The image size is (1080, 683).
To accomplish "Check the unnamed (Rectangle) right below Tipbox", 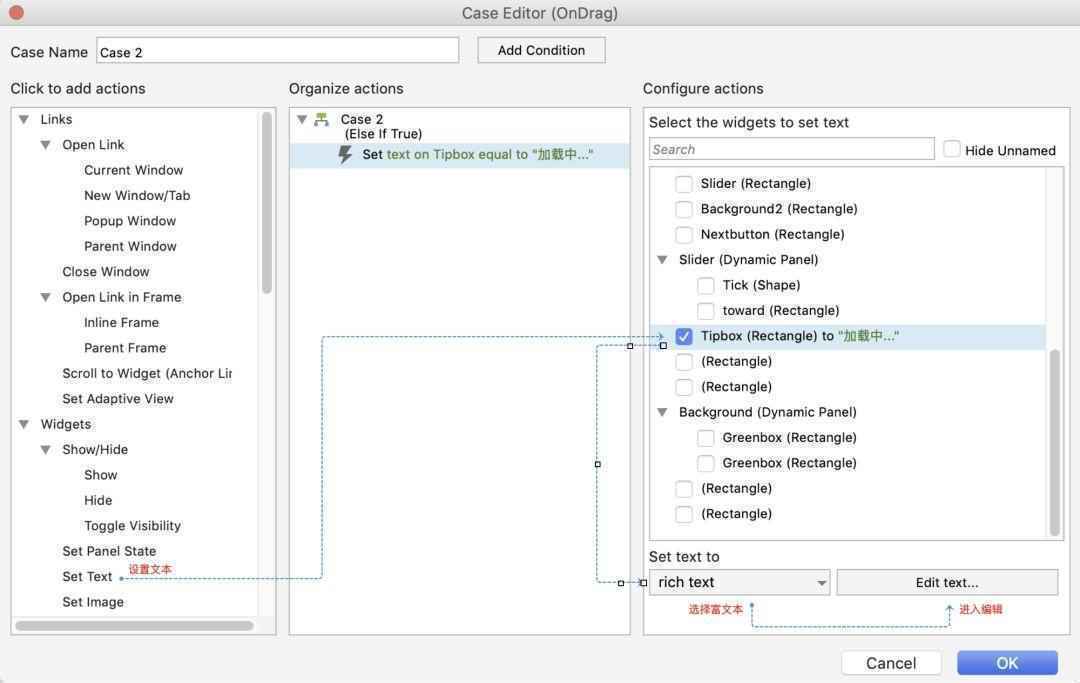I will click(x=684, y=362).
